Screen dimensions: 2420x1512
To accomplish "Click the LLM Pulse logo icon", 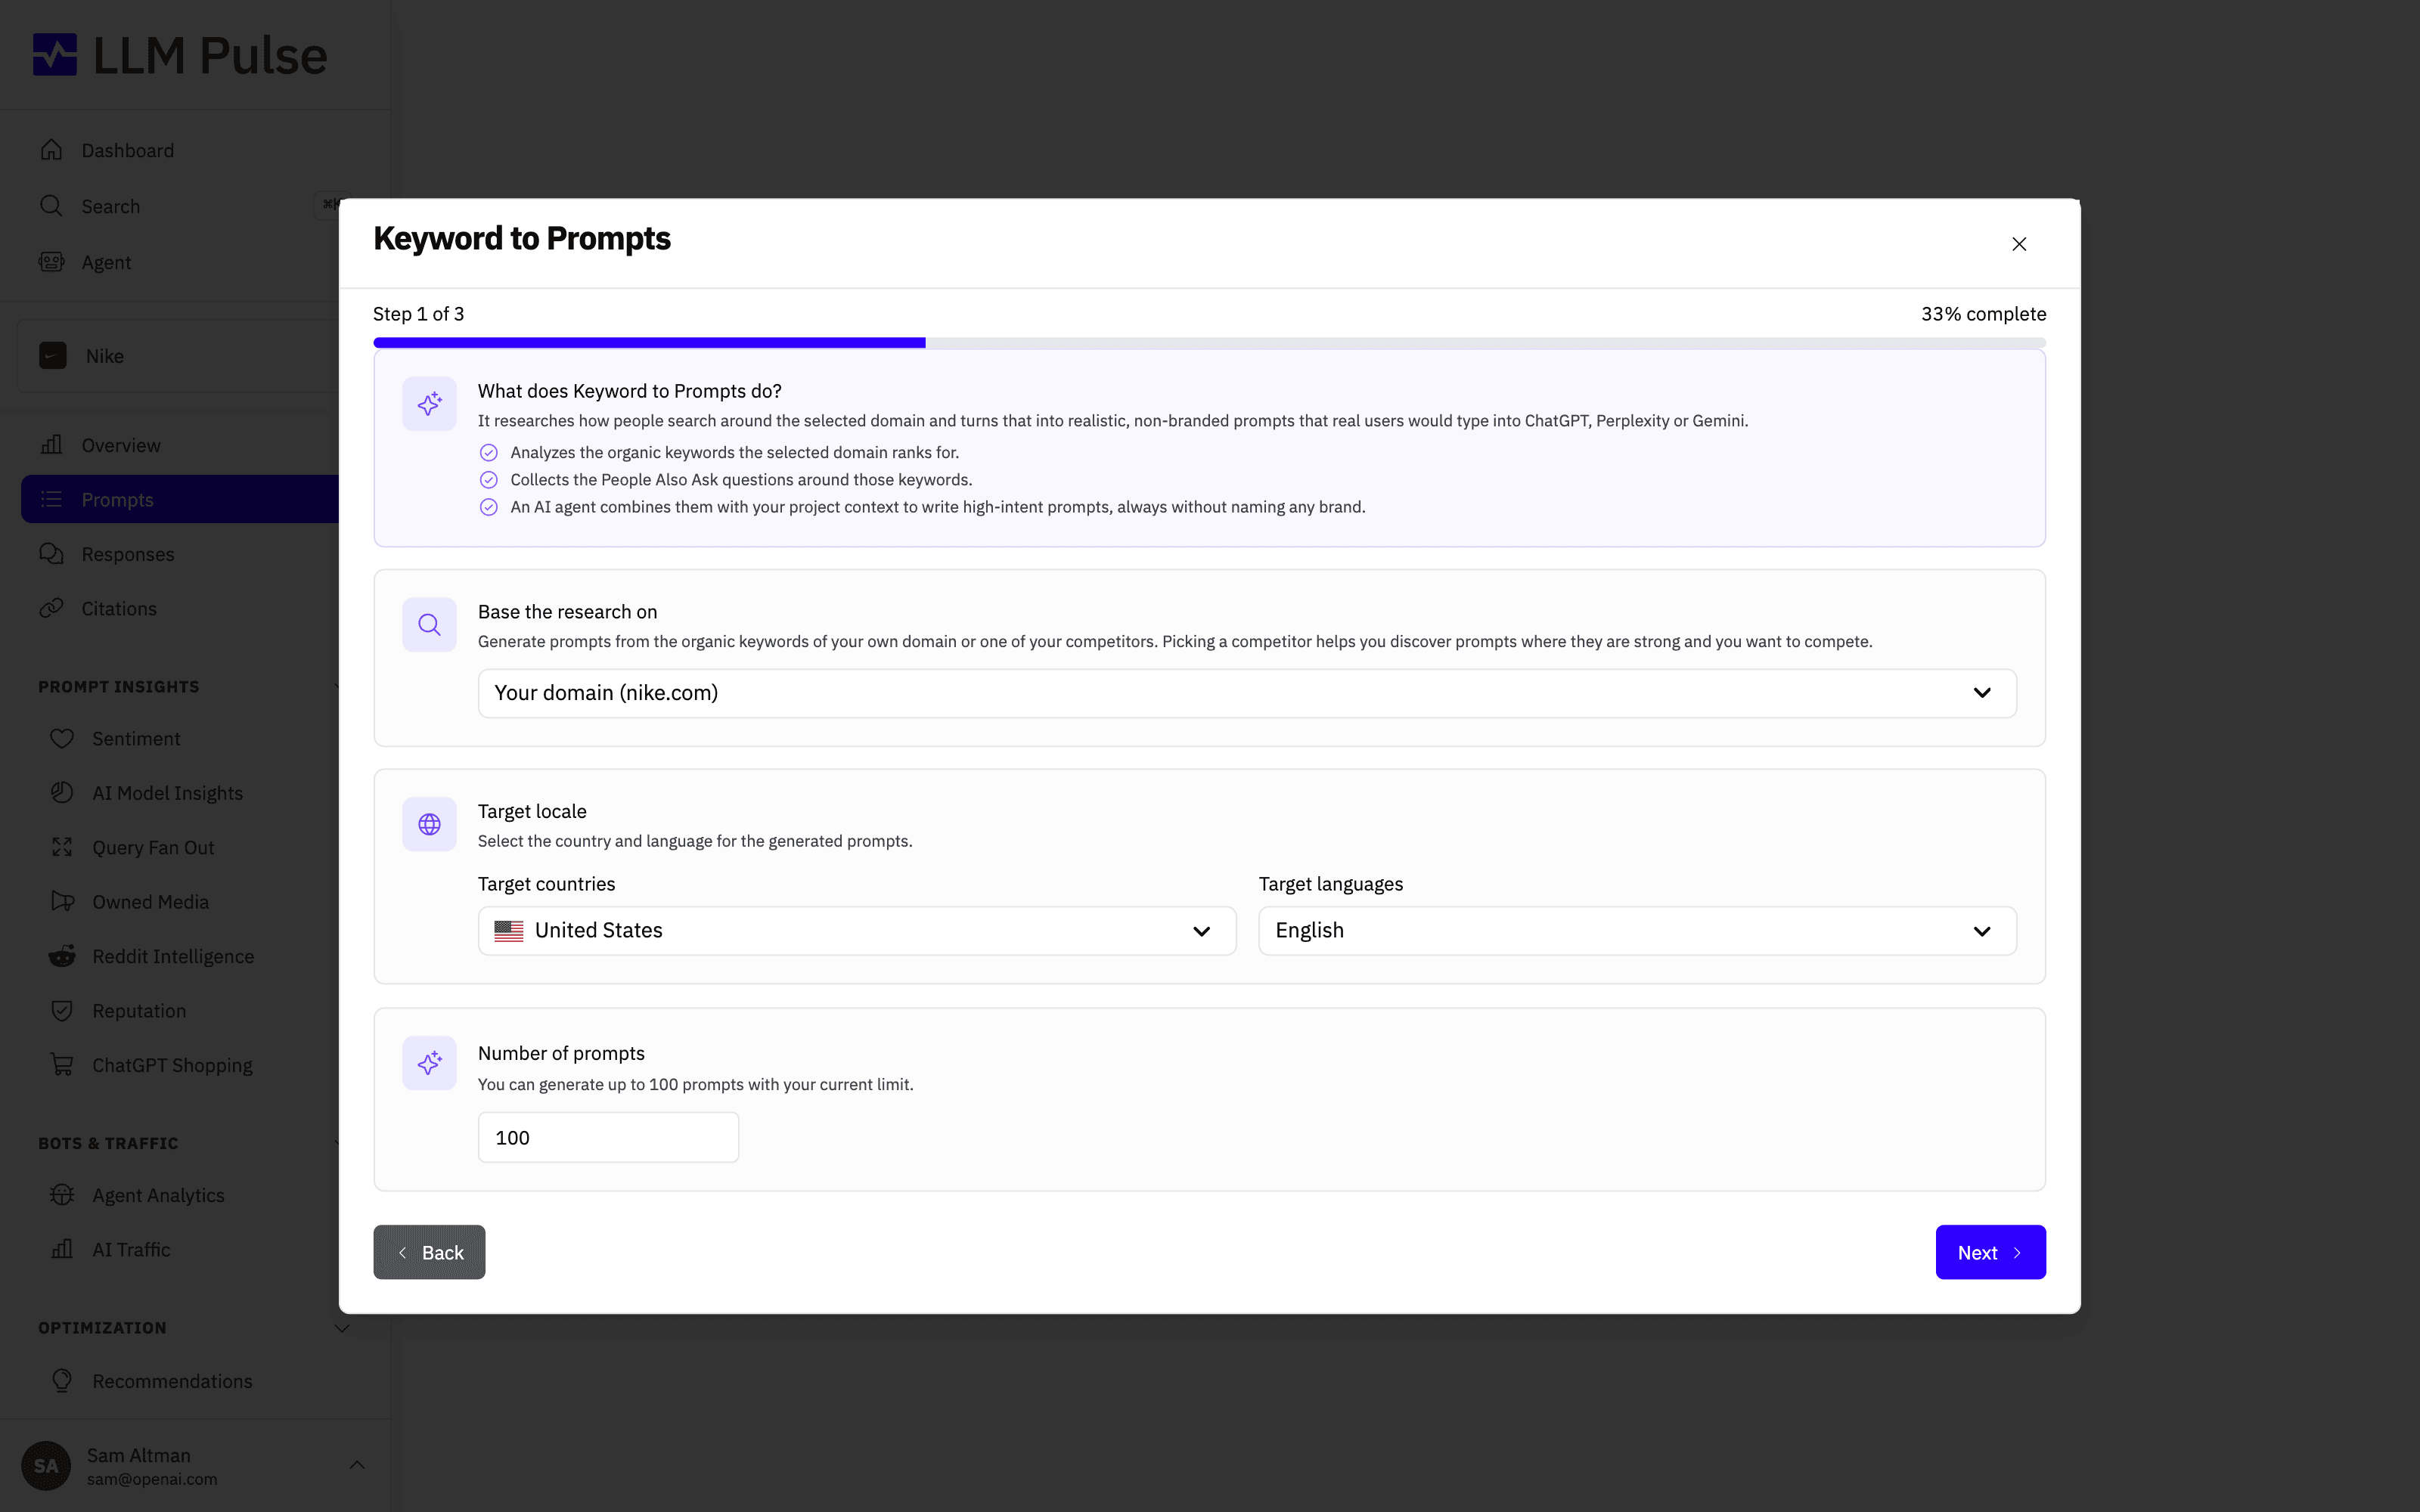I will click(55, 55).
